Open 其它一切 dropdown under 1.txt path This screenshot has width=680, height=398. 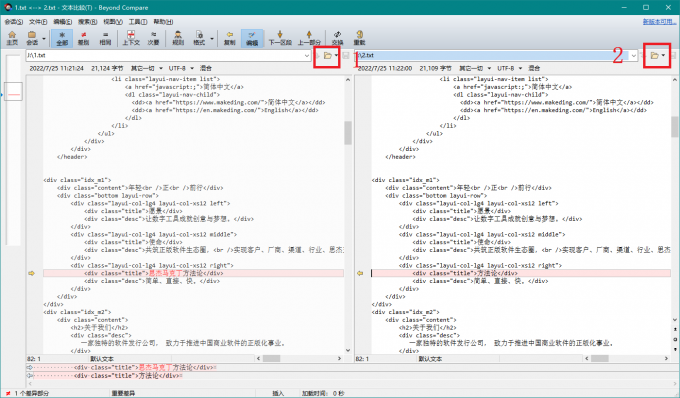point(147,68)
